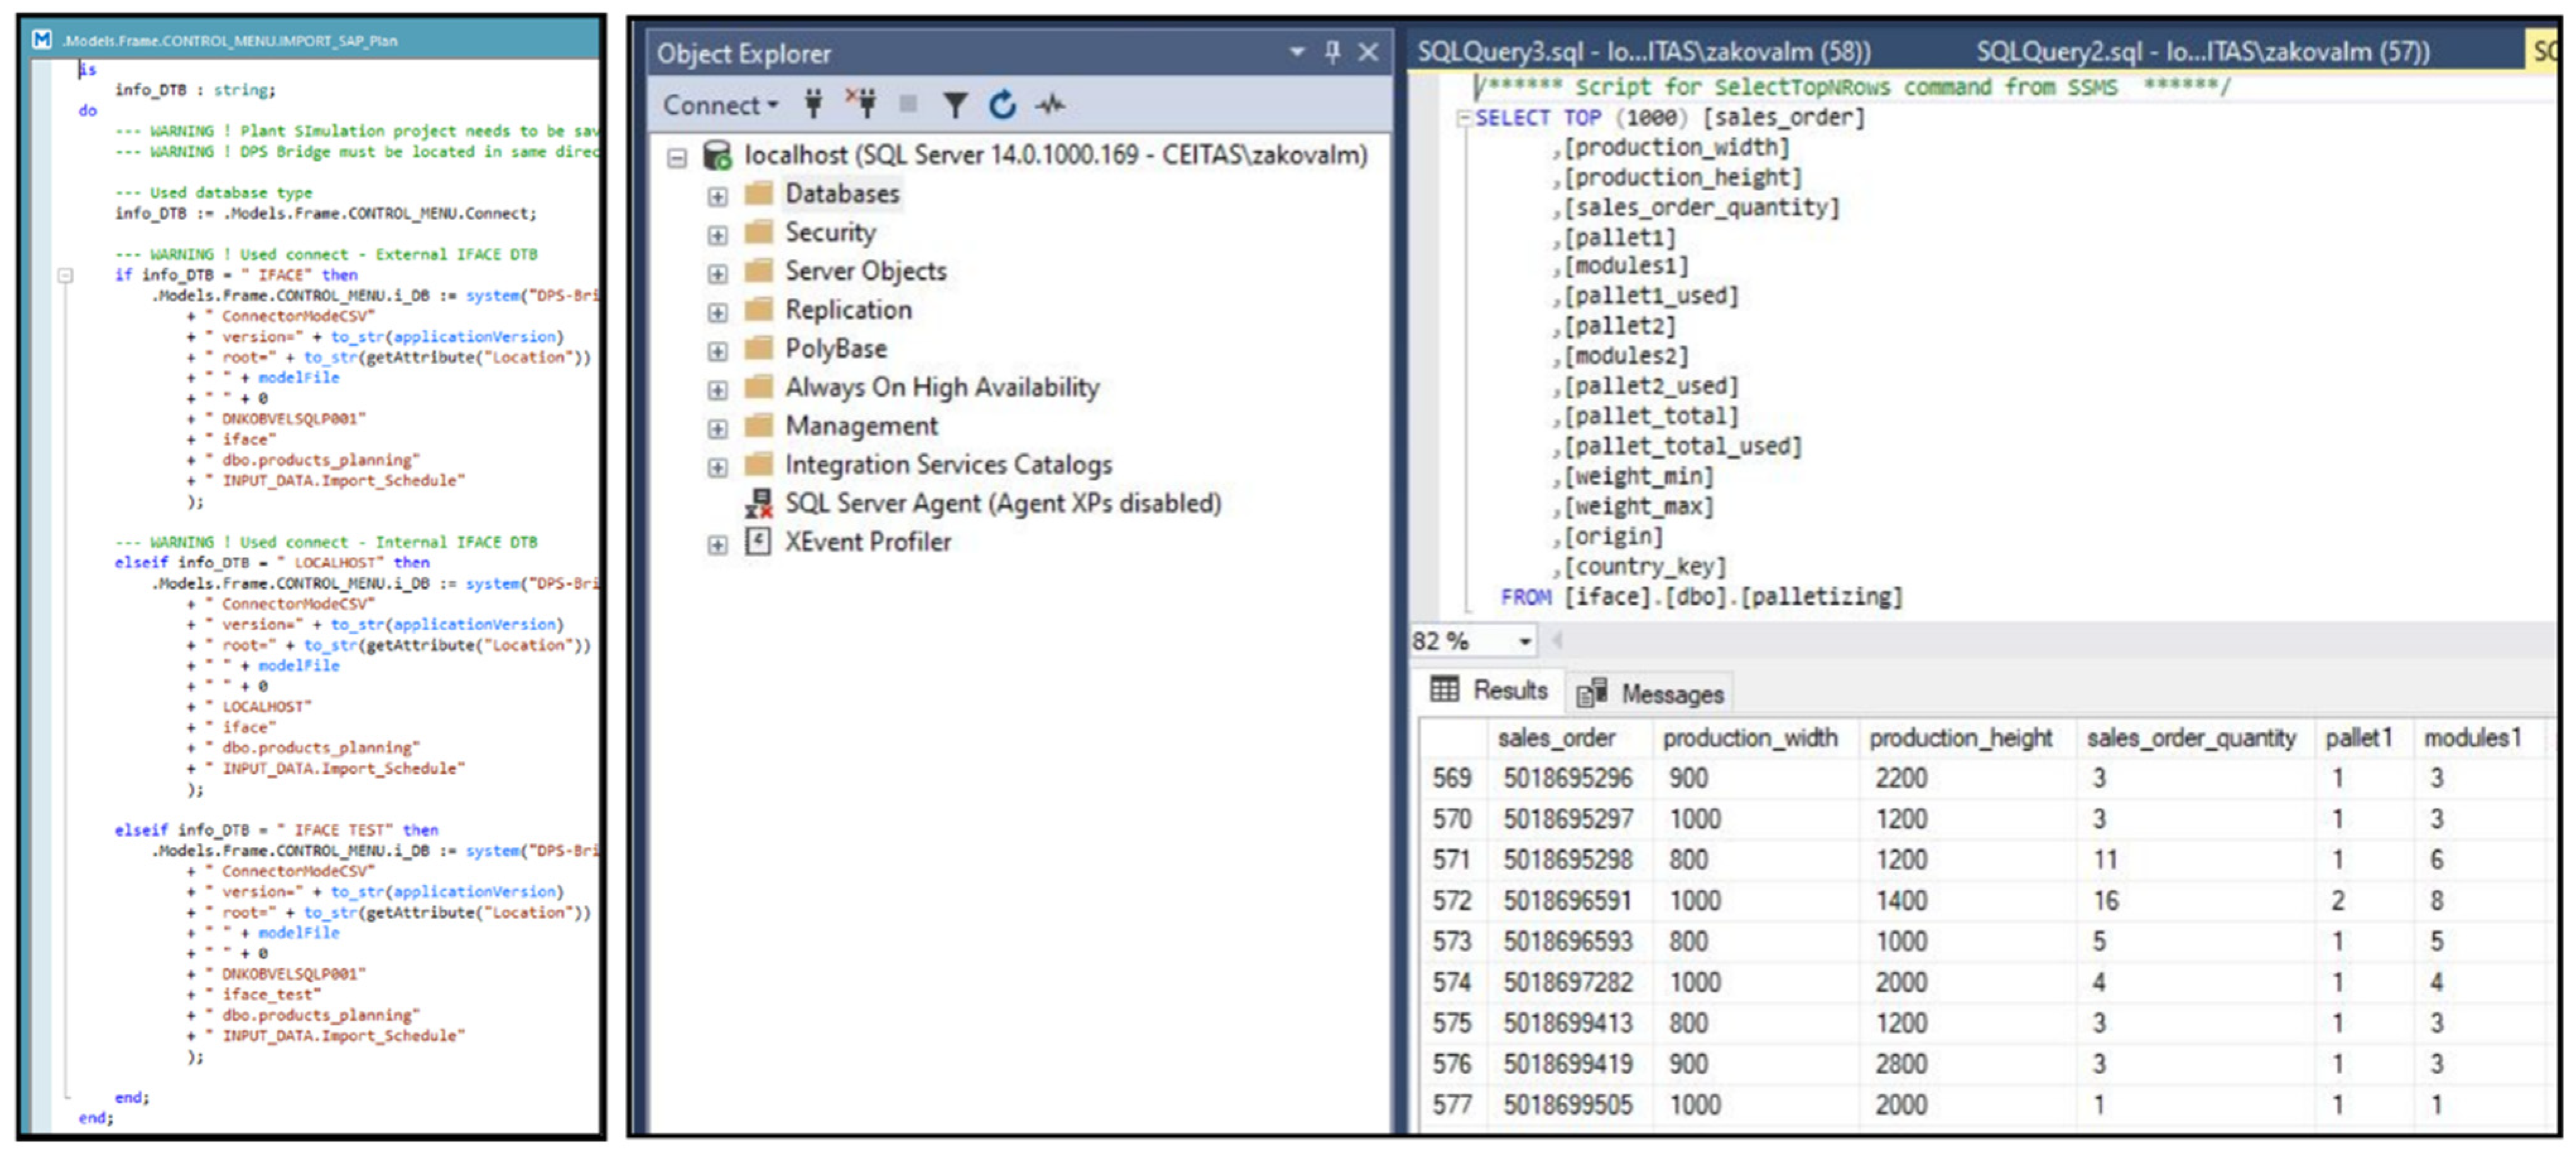The height and width of the screenshot is (1156, 2576).
Task: Click the connect plug icon in Object Explorer
Action: pyautogui.click(x=813, y=104)
